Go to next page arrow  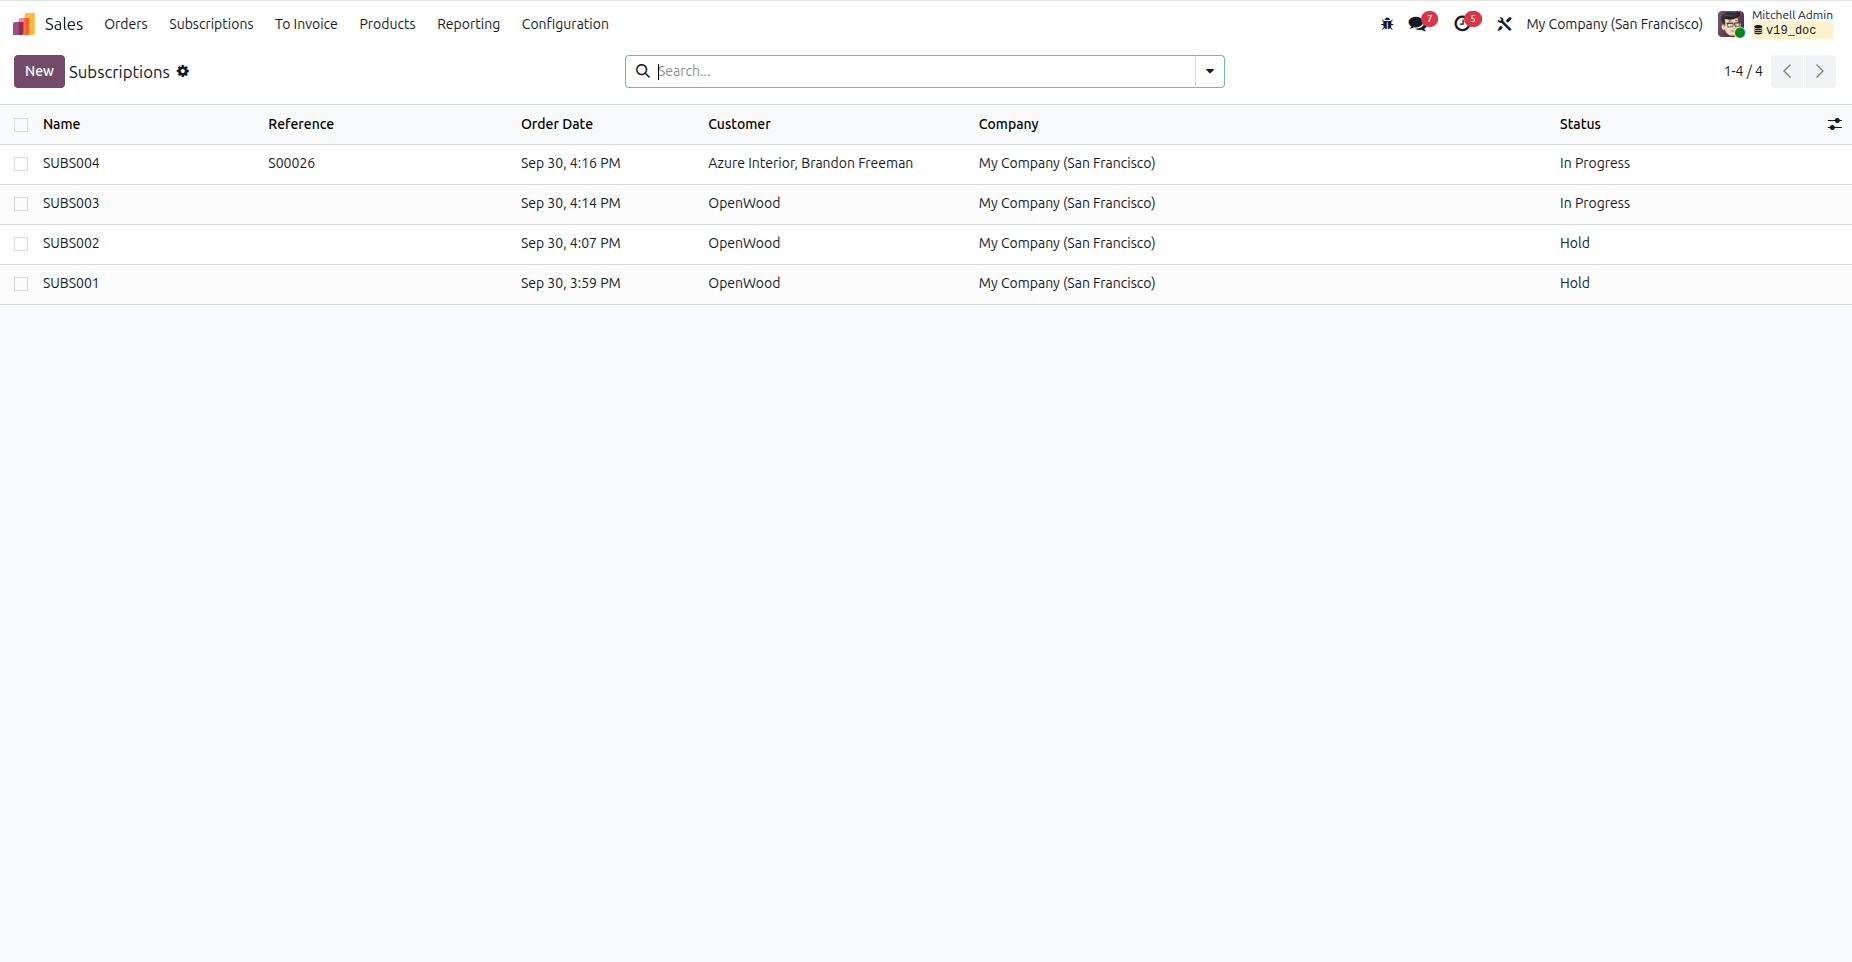(1820, 71)
